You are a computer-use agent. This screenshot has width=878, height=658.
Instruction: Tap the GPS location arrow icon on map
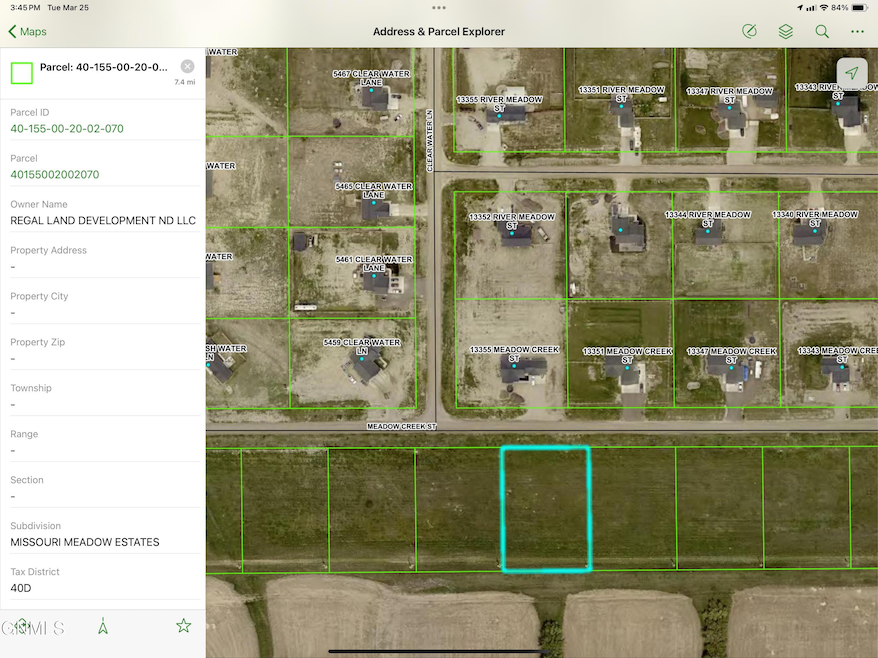[852, 72]
